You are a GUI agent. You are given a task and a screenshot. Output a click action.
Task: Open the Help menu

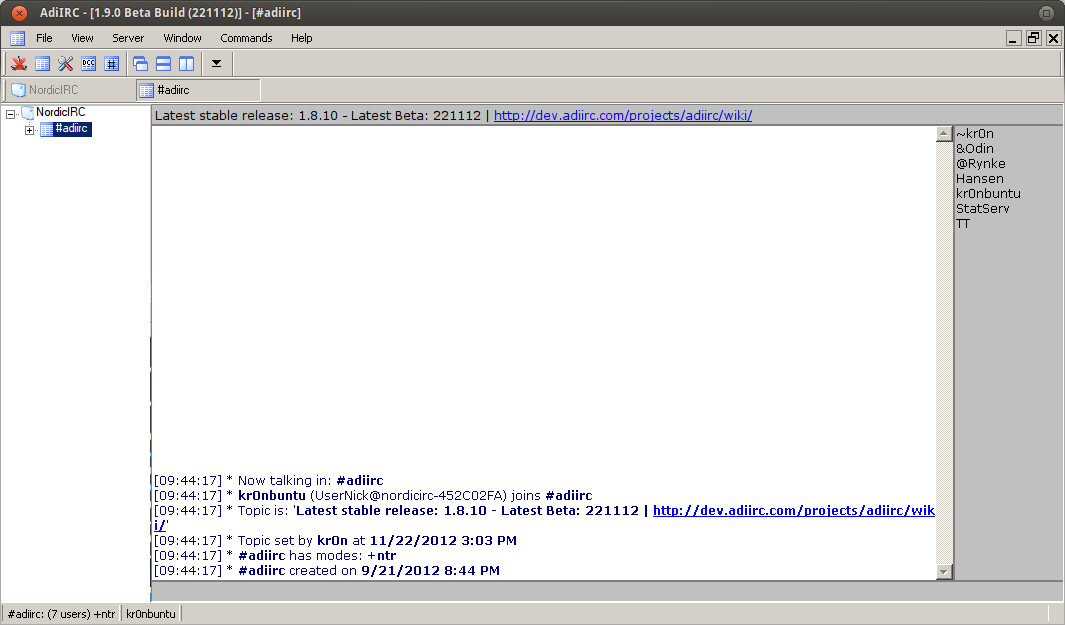coord(302,38)
